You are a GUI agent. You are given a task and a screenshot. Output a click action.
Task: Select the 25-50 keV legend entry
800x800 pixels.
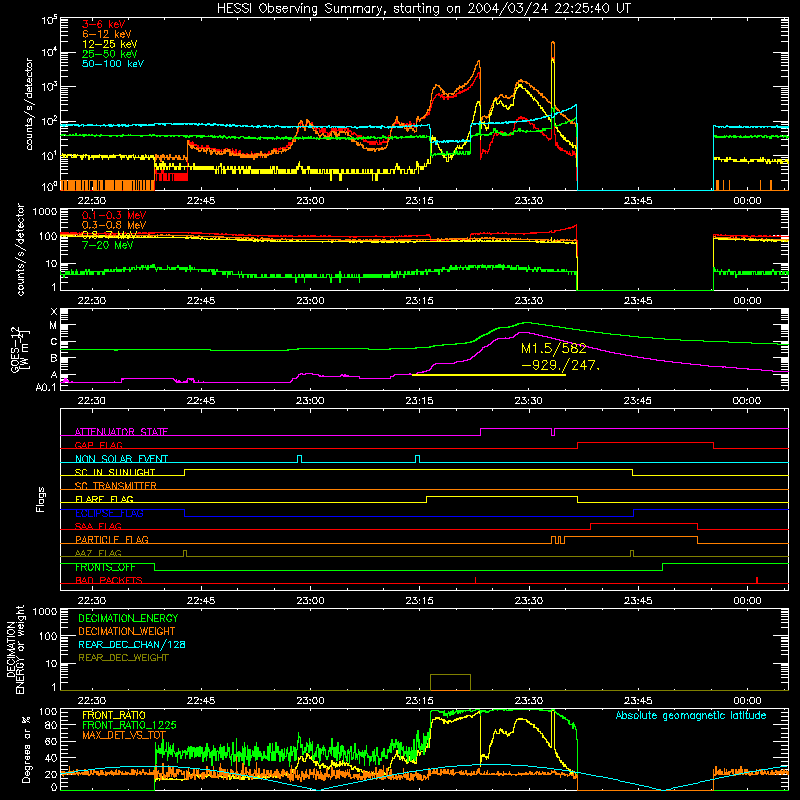[x=109, y=54]
